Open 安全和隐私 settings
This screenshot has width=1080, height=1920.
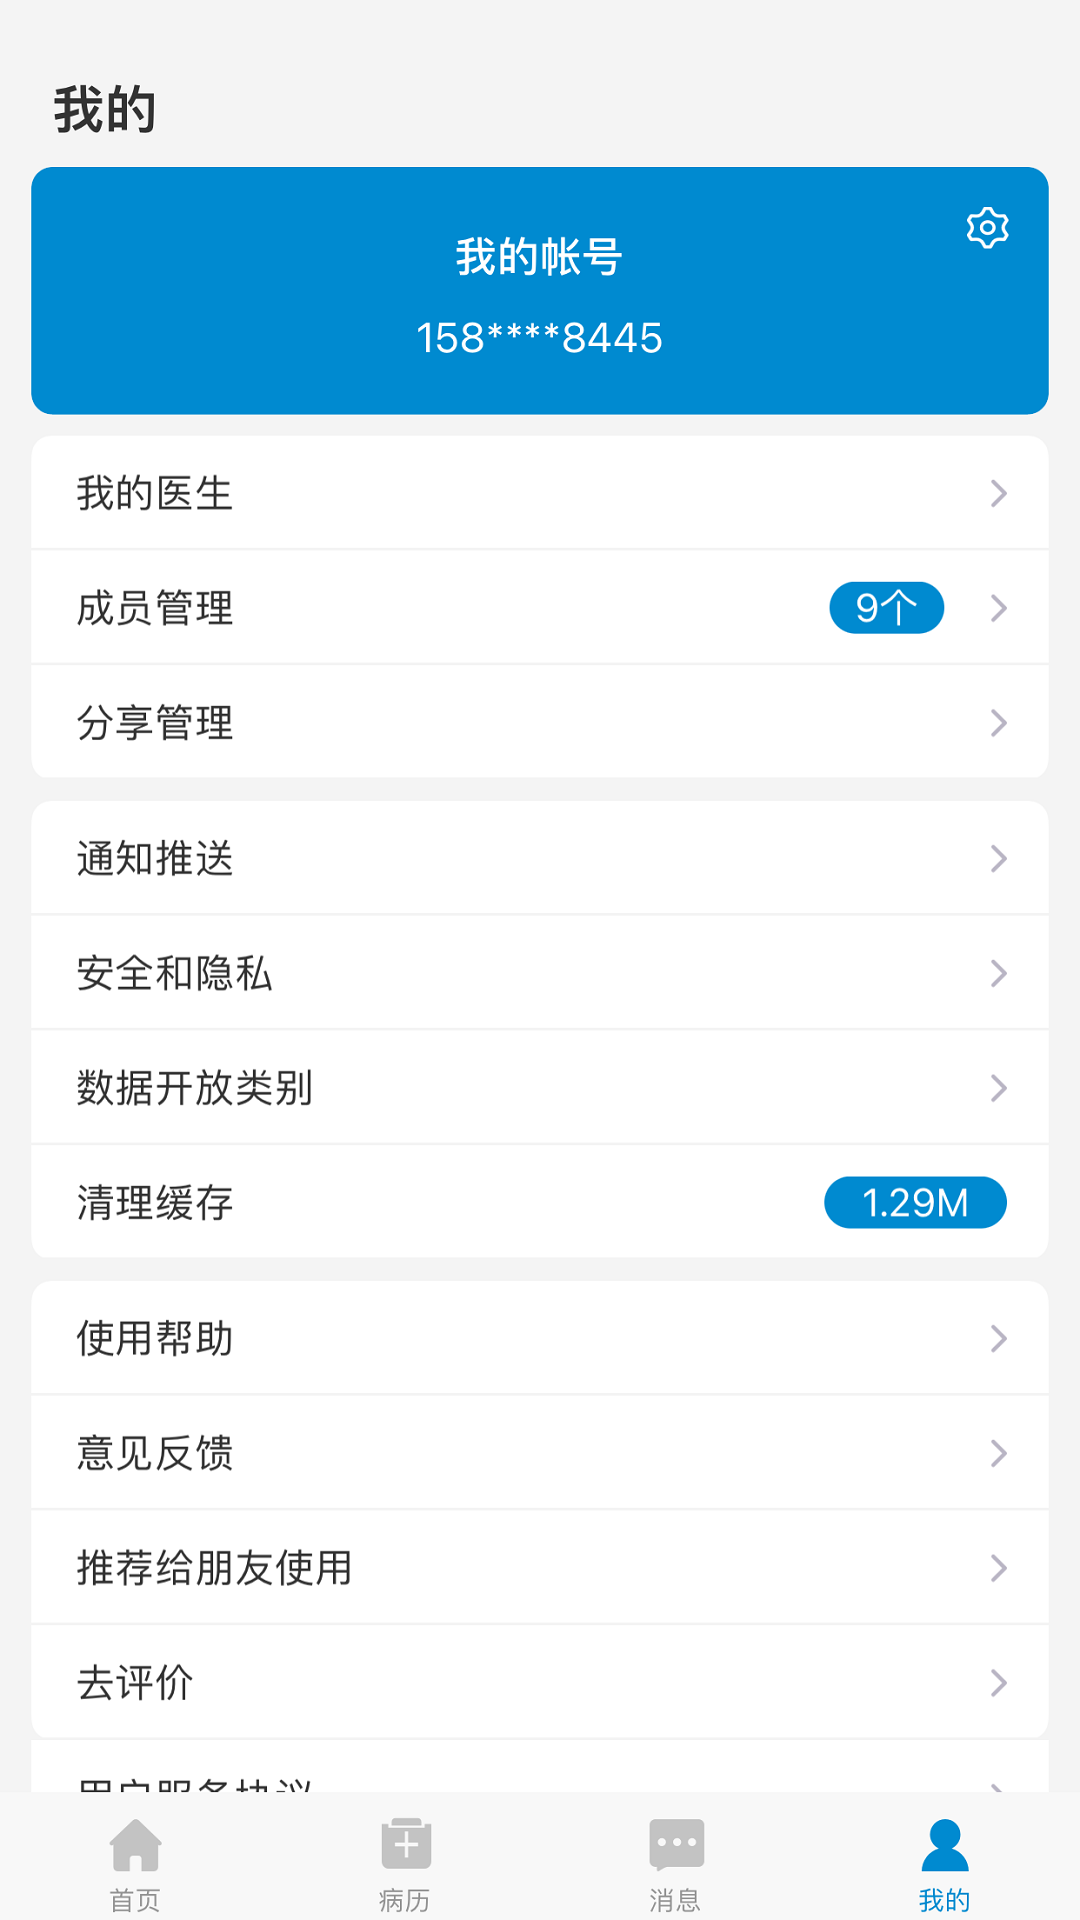[175, 973]
